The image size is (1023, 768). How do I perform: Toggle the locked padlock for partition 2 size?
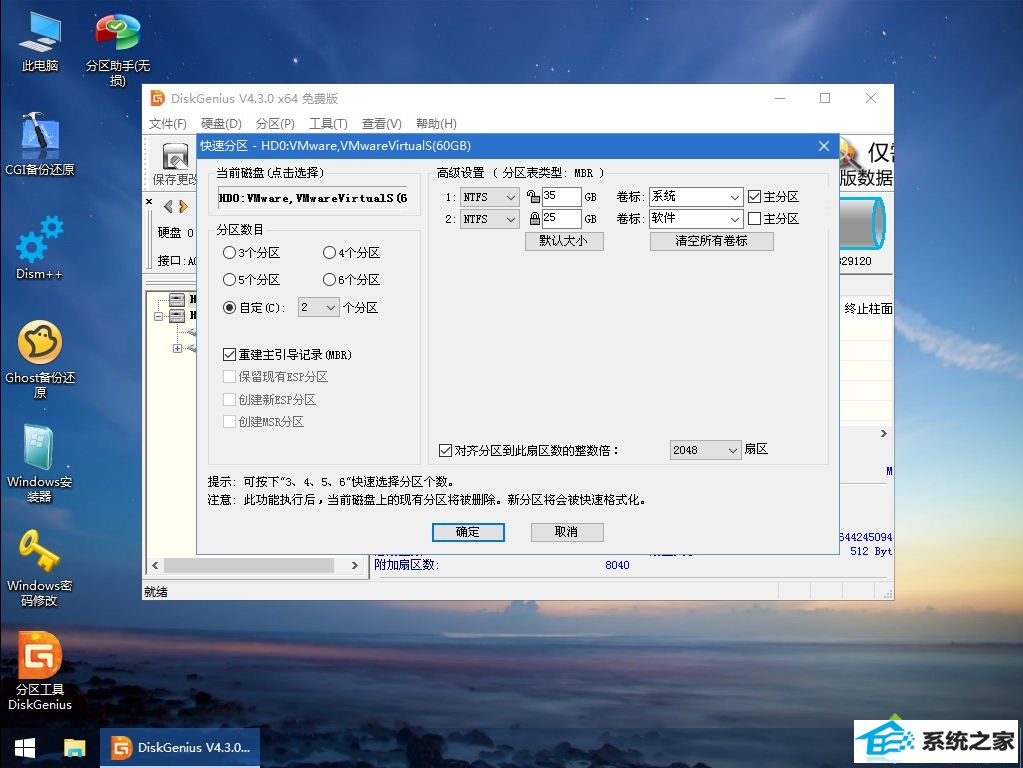click(x=534, y=219)
